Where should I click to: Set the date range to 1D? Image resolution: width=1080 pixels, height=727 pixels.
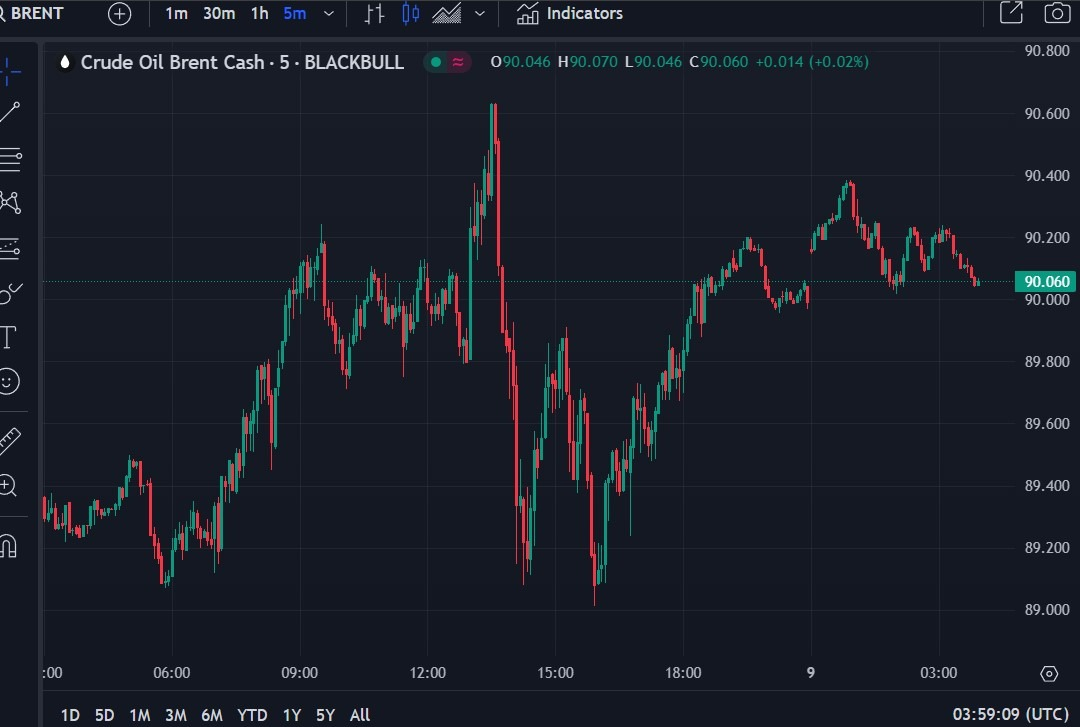[x=70, y=715]
